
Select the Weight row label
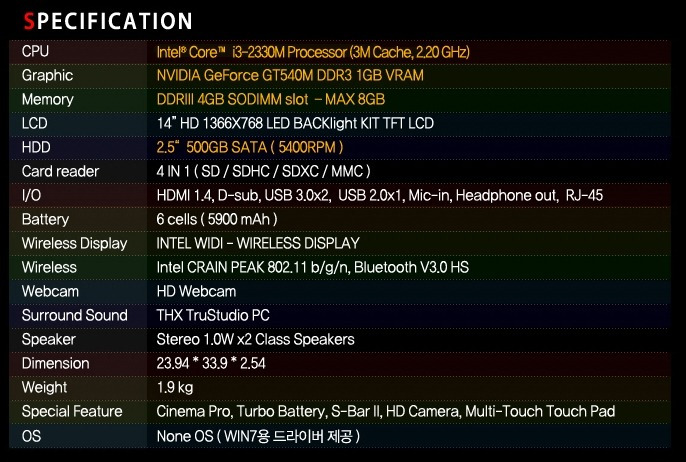tap(44, 387)
